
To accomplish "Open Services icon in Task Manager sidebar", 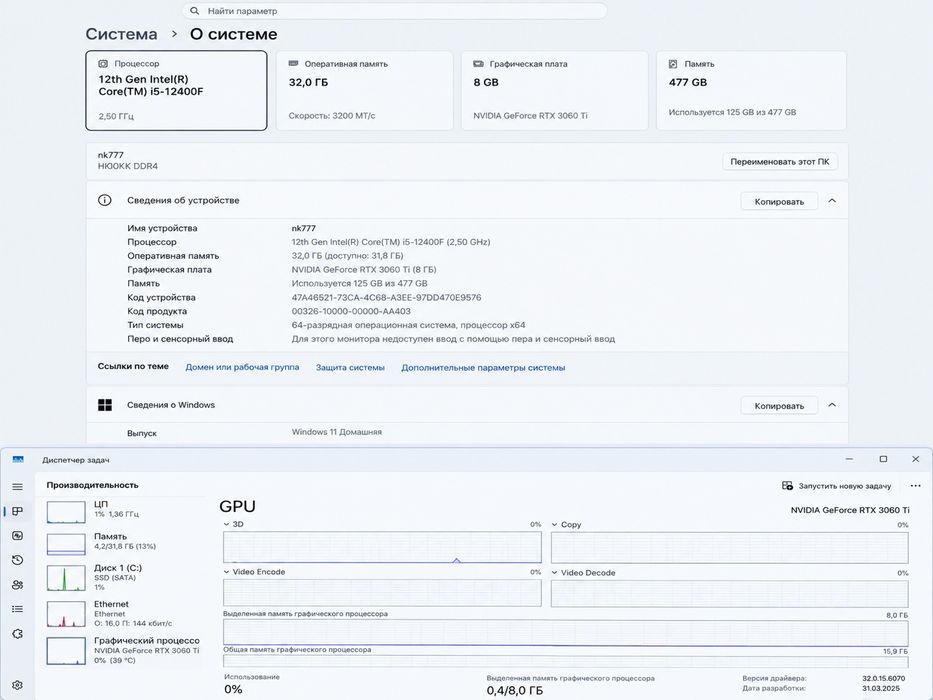I will (17, 634).
